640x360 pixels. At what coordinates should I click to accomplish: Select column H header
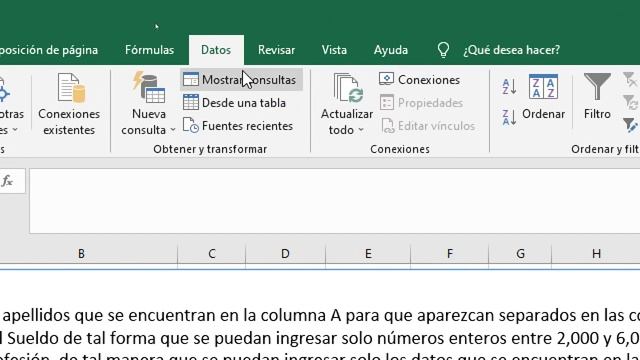tap(596, 254)
